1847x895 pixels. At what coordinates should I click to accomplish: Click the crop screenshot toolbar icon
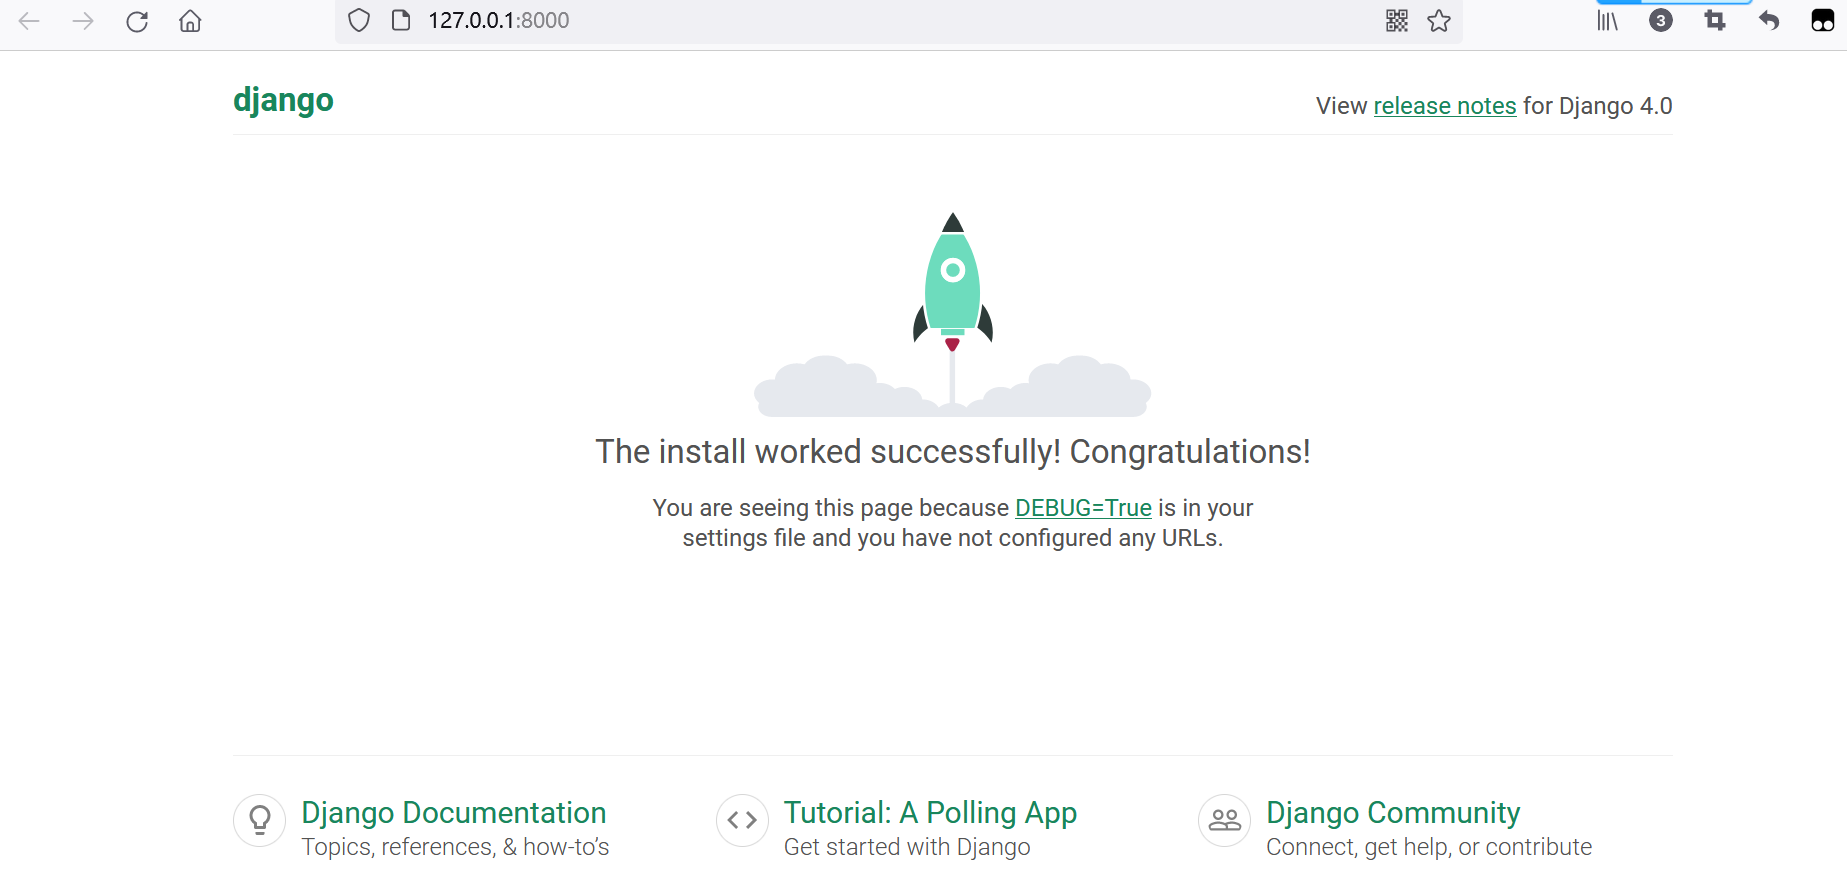(x=1715, y=20)
